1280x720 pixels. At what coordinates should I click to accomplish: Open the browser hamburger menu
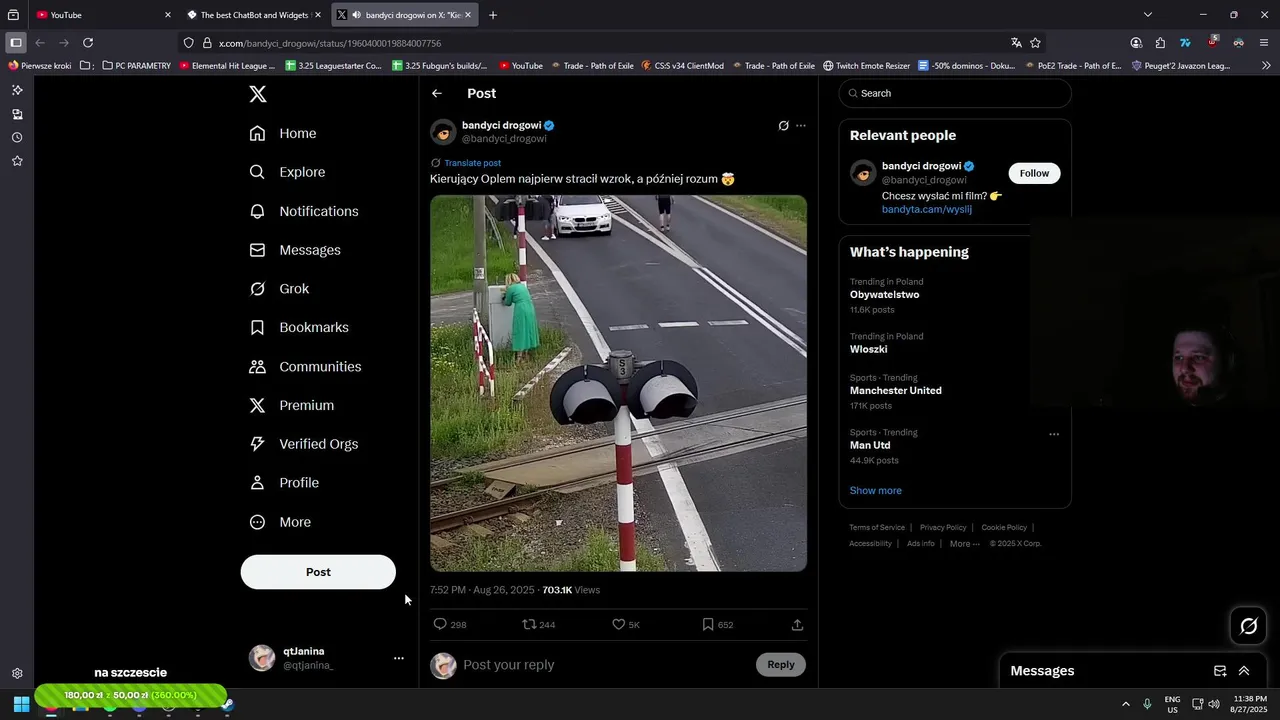click(1264, 43)
